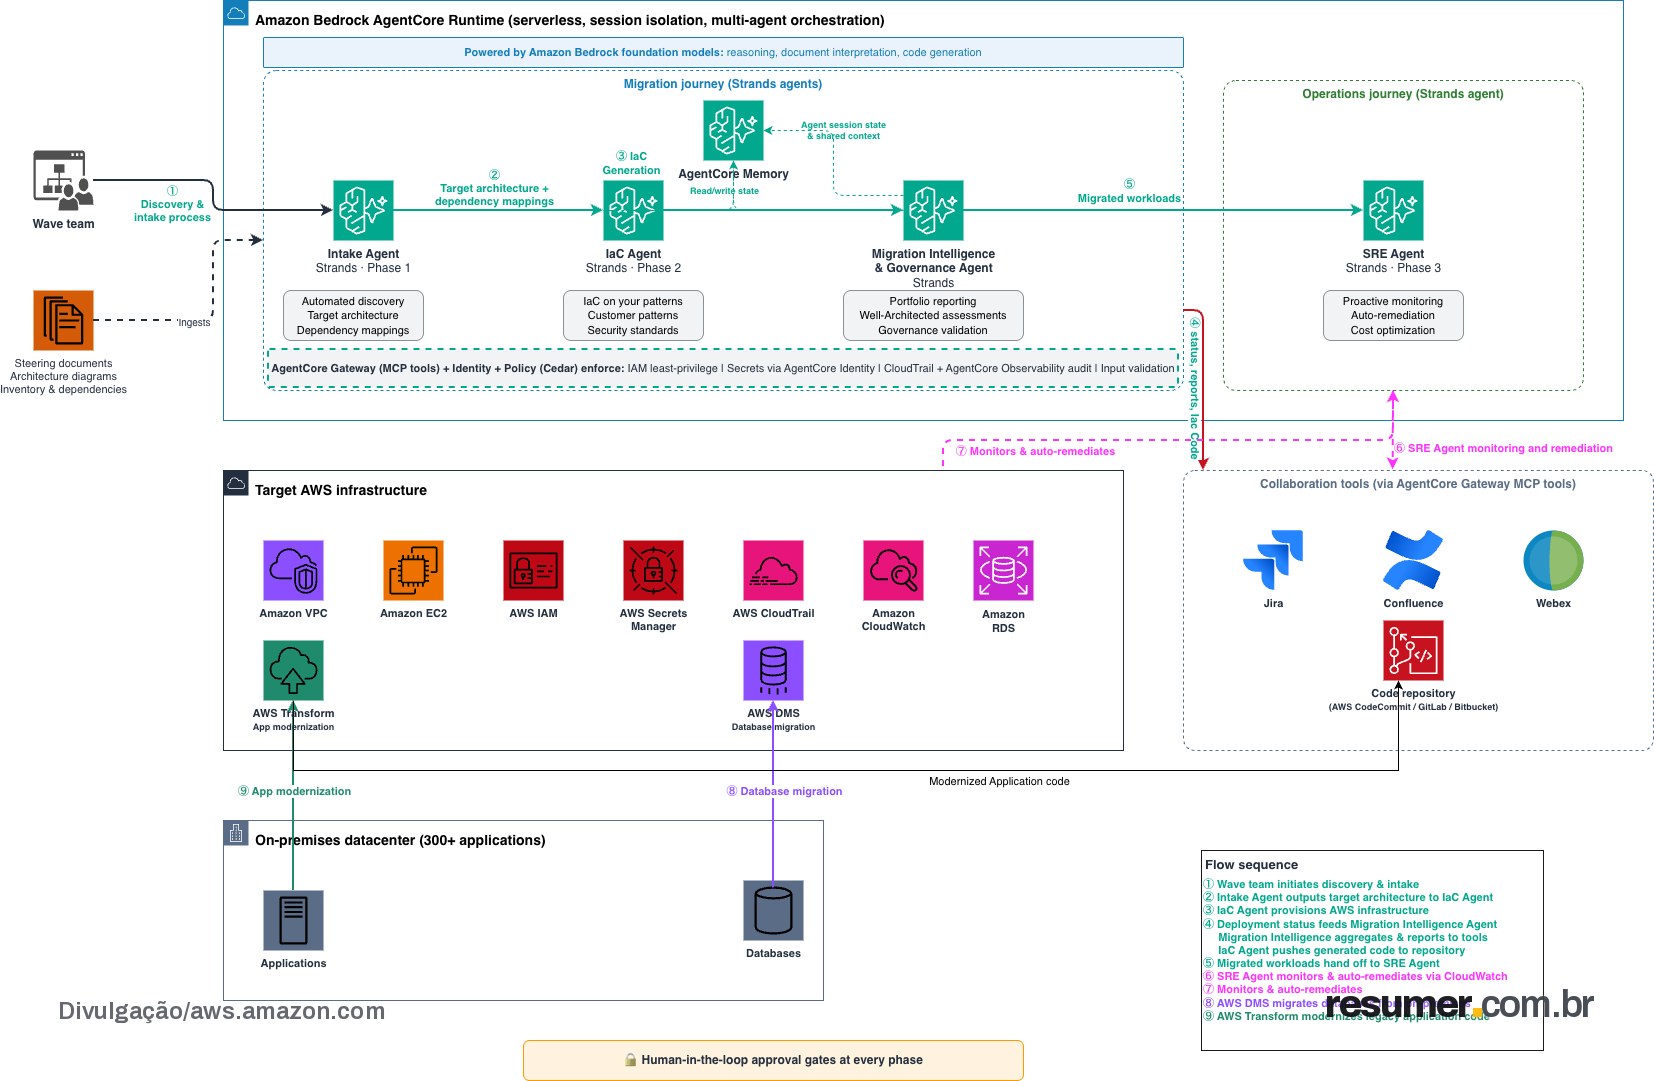Select the Steering documents icon
Screen dimensions: 1654x1081
[63, 320]
